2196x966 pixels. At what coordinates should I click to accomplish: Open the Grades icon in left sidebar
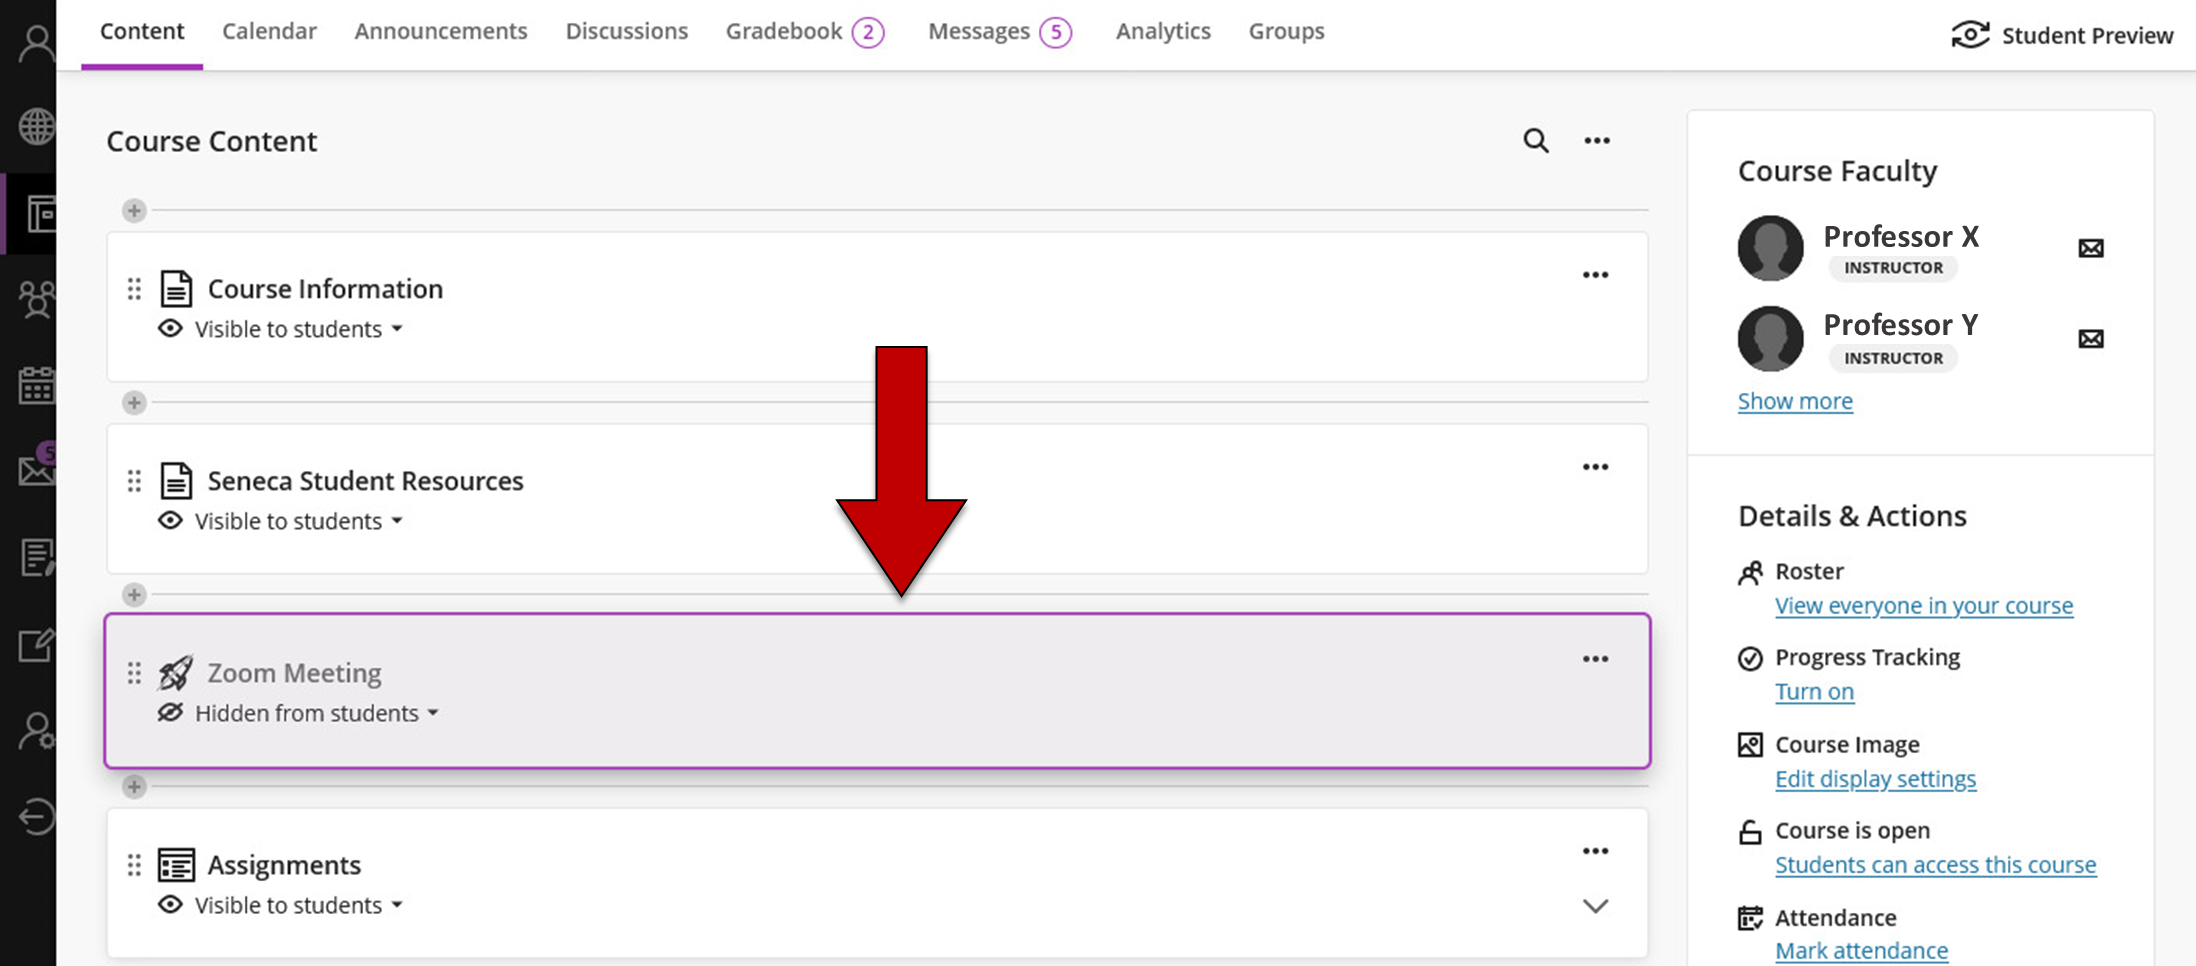pyautogui.click(x=36, y=557)
